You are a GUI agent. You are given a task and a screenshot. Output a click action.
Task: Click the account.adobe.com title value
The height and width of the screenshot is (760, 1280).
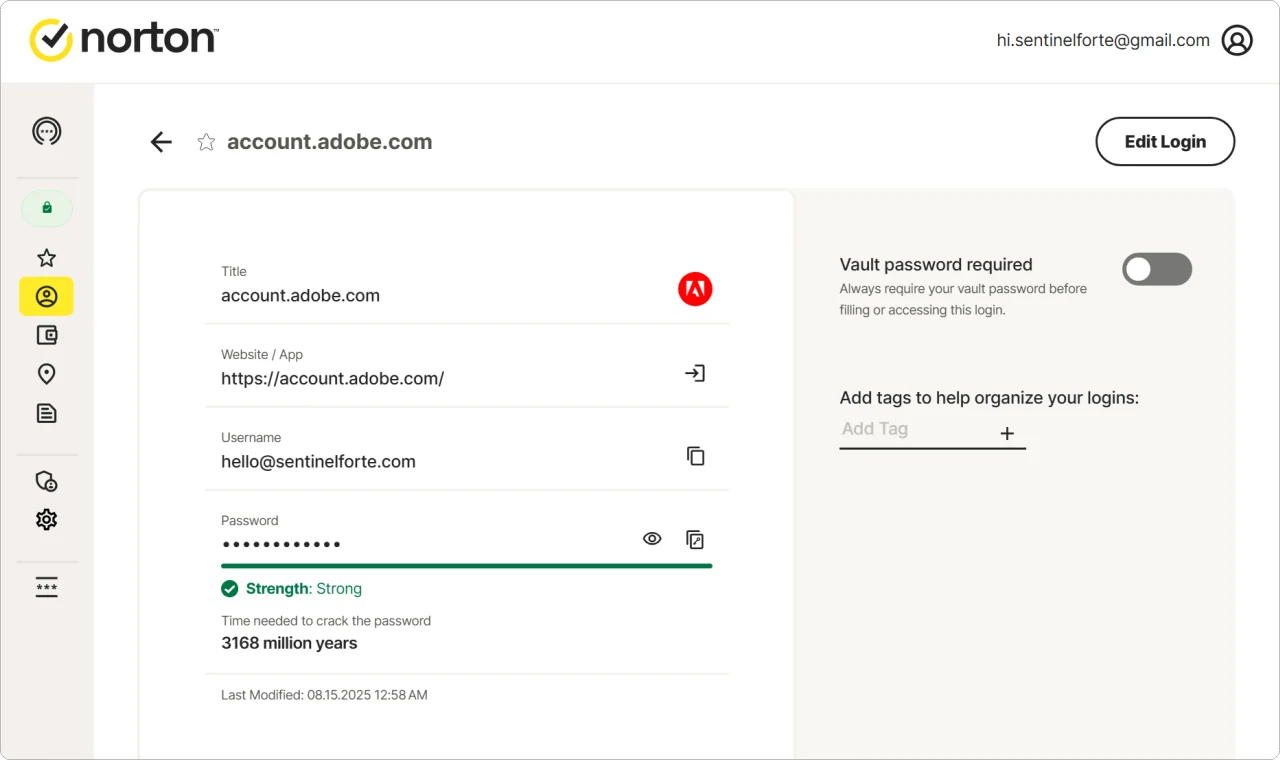[300, 296]
